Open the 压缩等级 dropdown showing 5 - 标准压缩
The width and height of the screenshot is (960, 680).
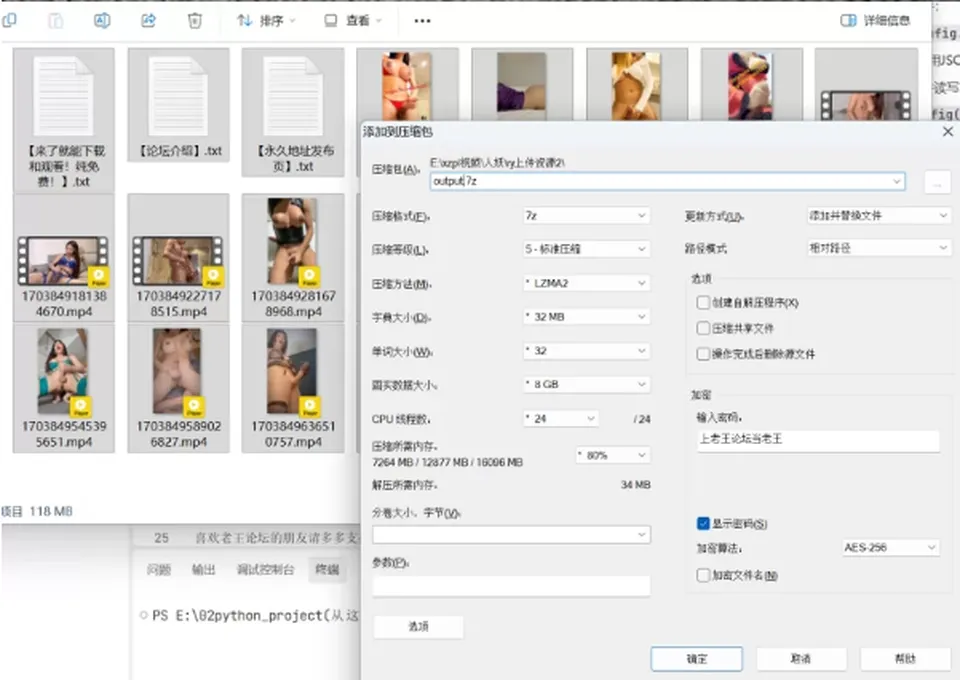tap(586, 249)
